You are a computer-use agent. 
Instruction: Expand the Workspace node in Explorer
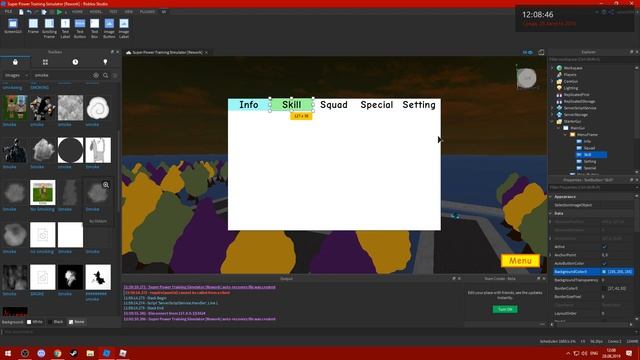[552, 68]
